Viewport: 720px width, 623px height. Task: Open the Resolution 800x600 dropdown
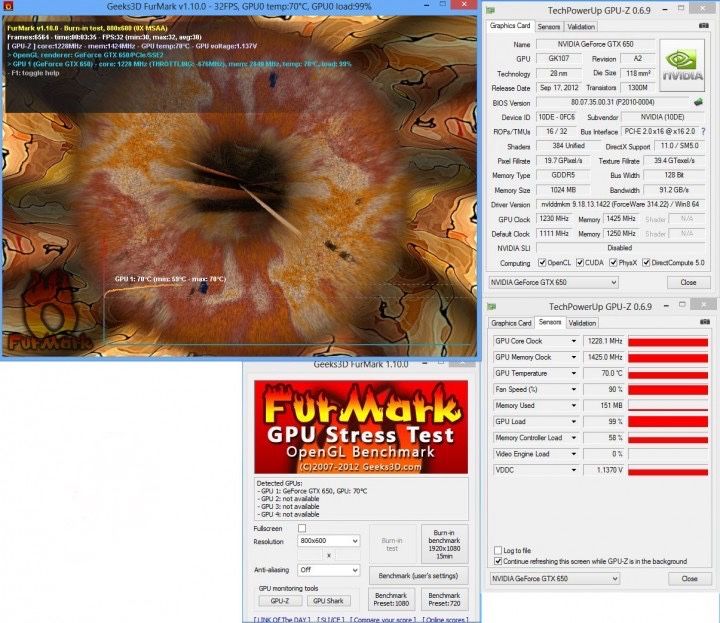pos(328,541)
